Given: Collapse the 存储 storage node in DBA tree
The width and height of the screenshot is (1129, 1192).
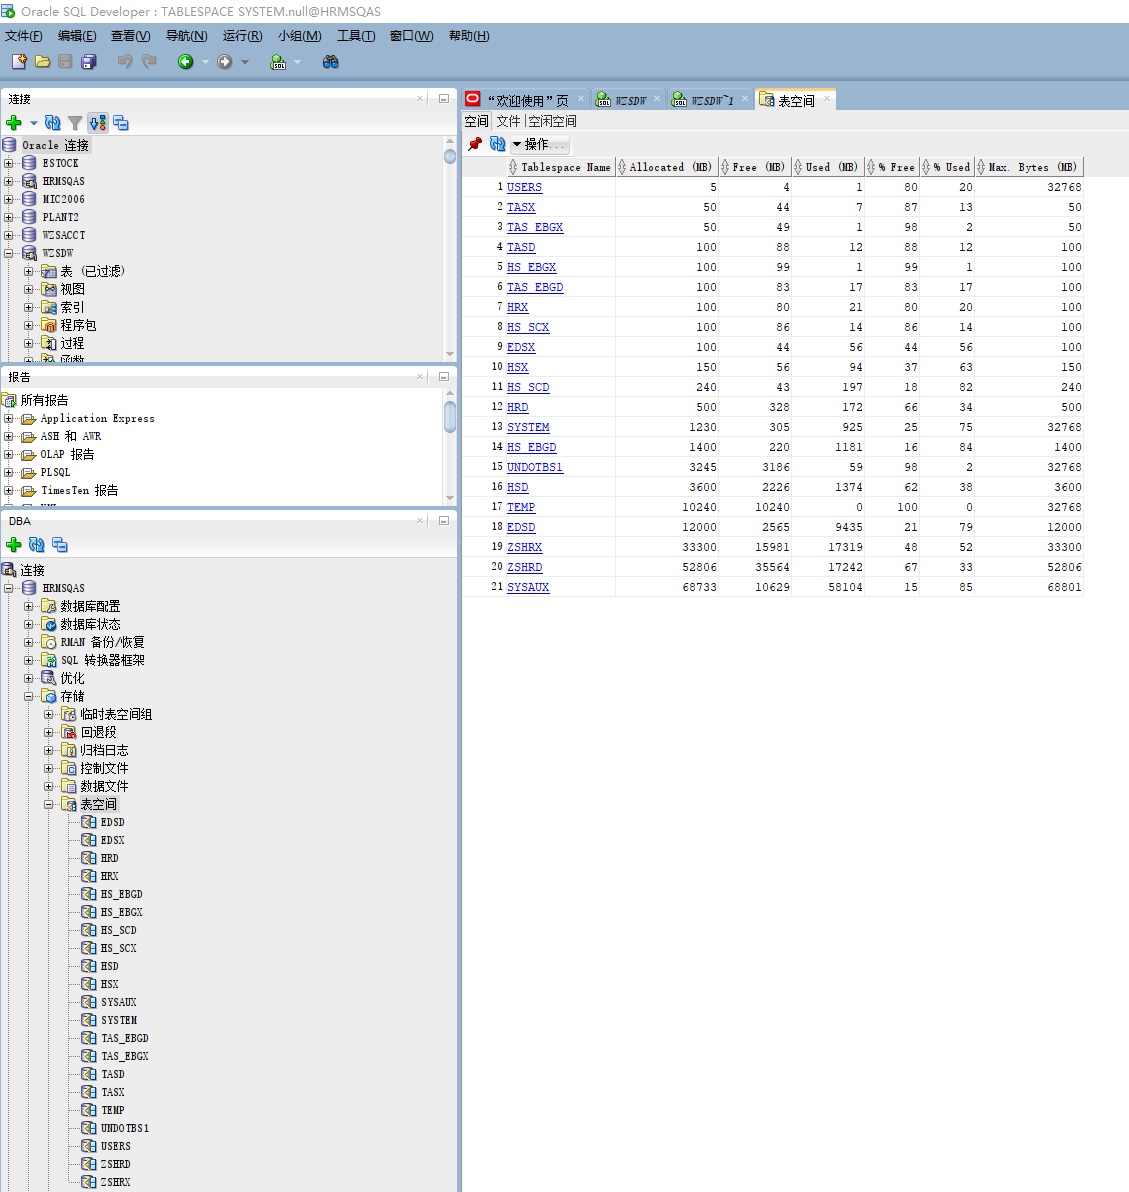Looking at the screenshot, I should click(x=29, y=696).
